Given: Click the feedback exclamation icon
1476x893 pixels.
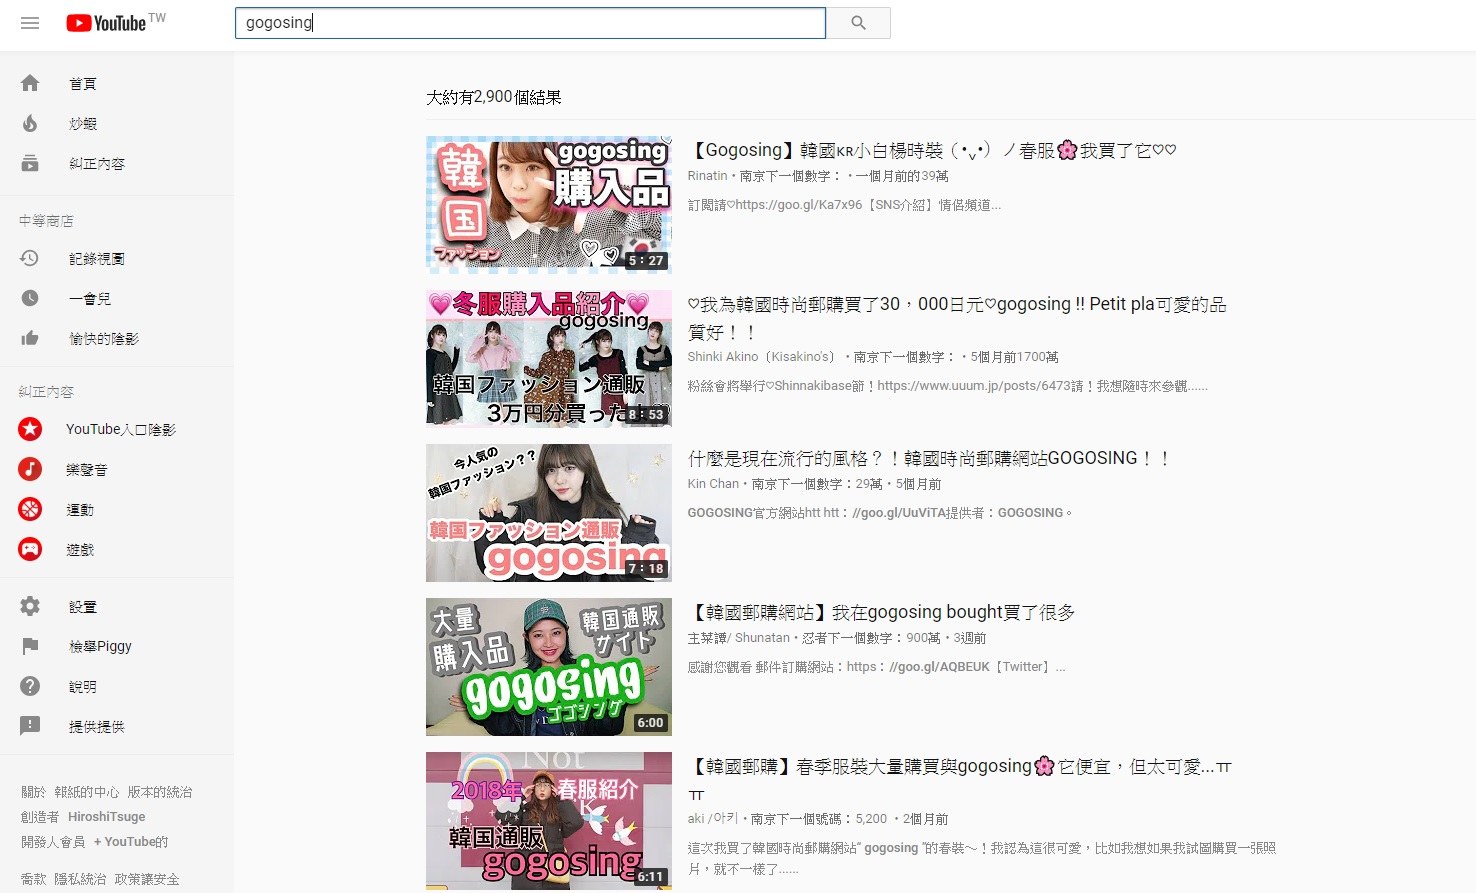Looking at the screenshot, I should point(30,726).
